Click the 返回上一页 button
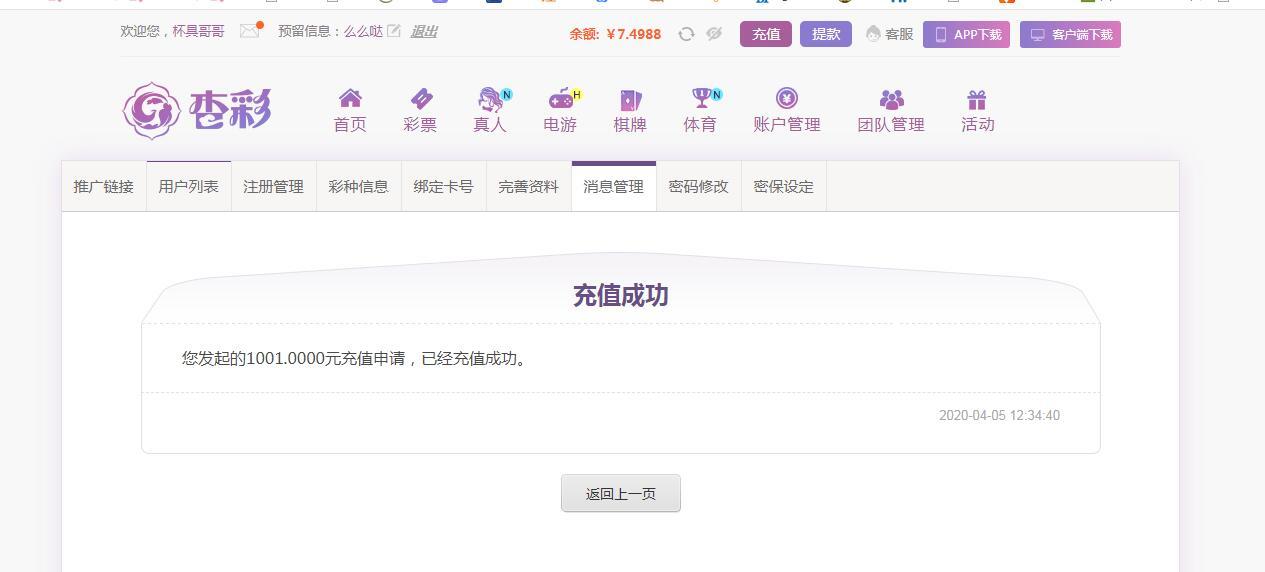Image resolution: width=1265 pixels, height=572 pixels. tap(621, 493)
